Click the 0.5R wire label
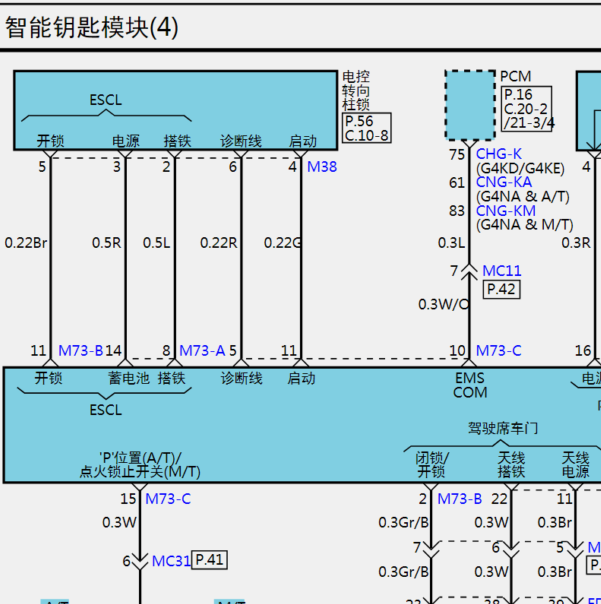Screen dimensions: 601x604 (x=106, y=243)
